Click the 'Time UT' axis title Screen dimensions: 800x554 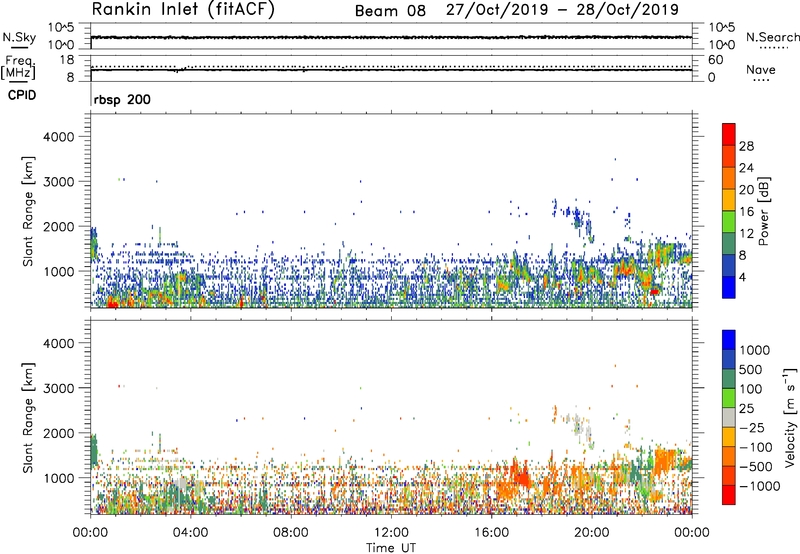391,548
